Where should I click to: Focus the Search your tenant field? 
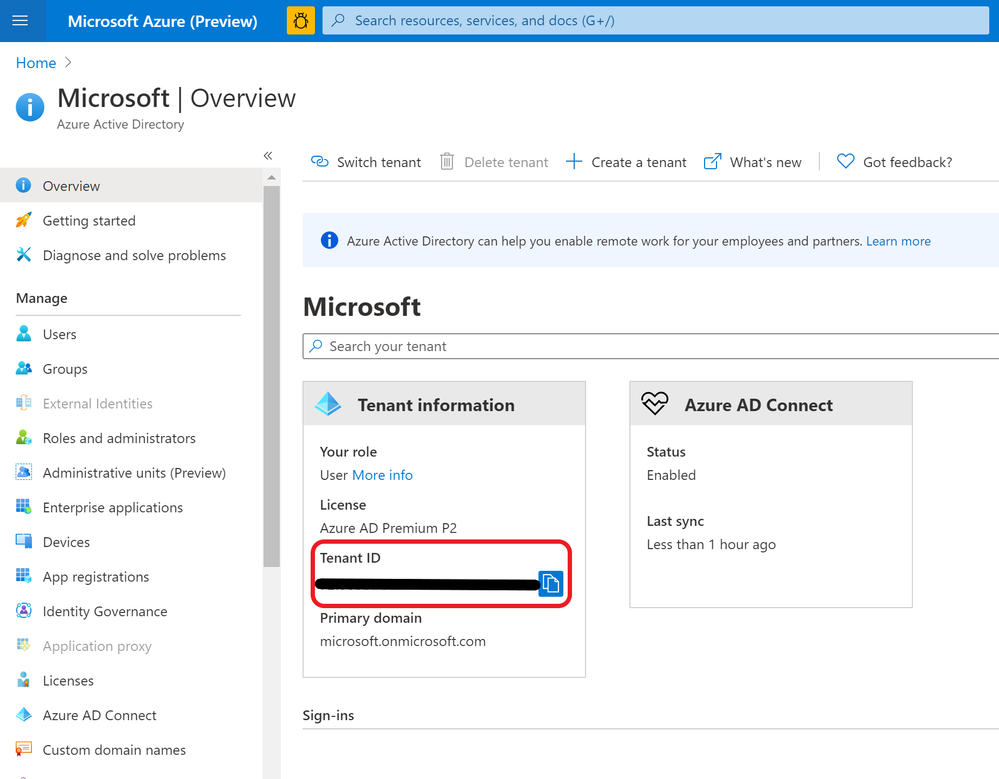point(650,346)
